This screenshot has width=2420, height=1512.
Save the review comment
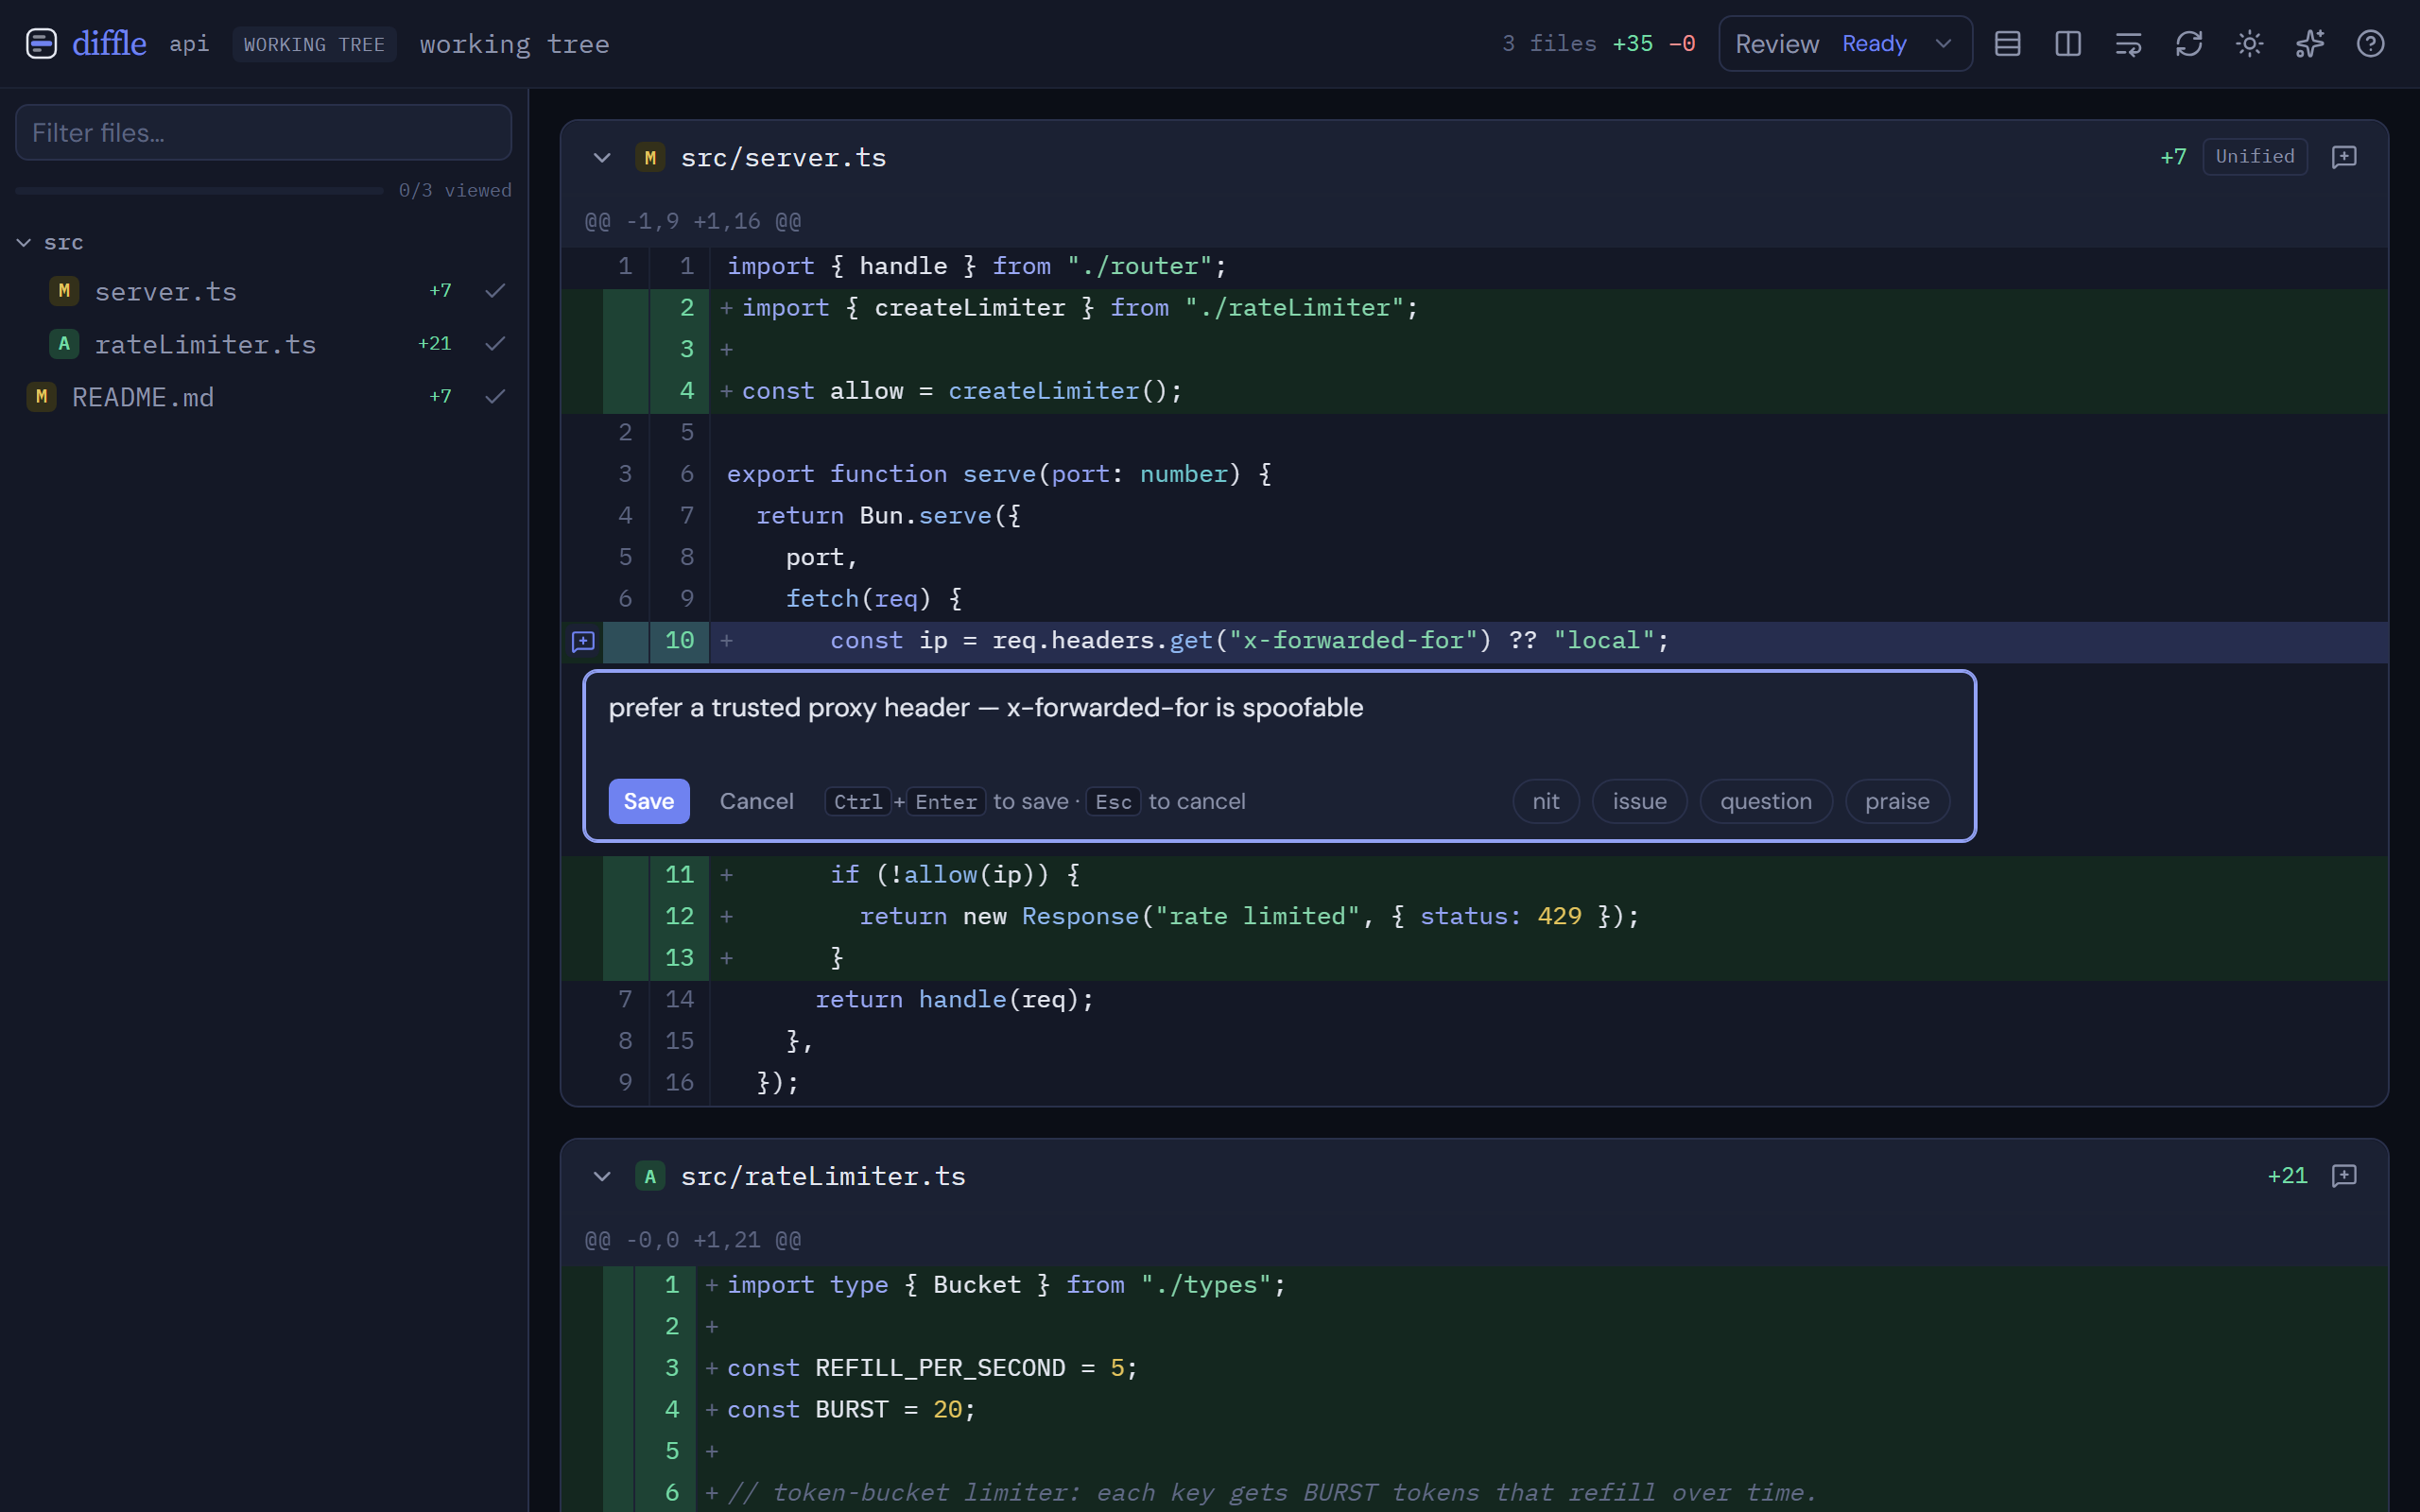click(649, 801)
